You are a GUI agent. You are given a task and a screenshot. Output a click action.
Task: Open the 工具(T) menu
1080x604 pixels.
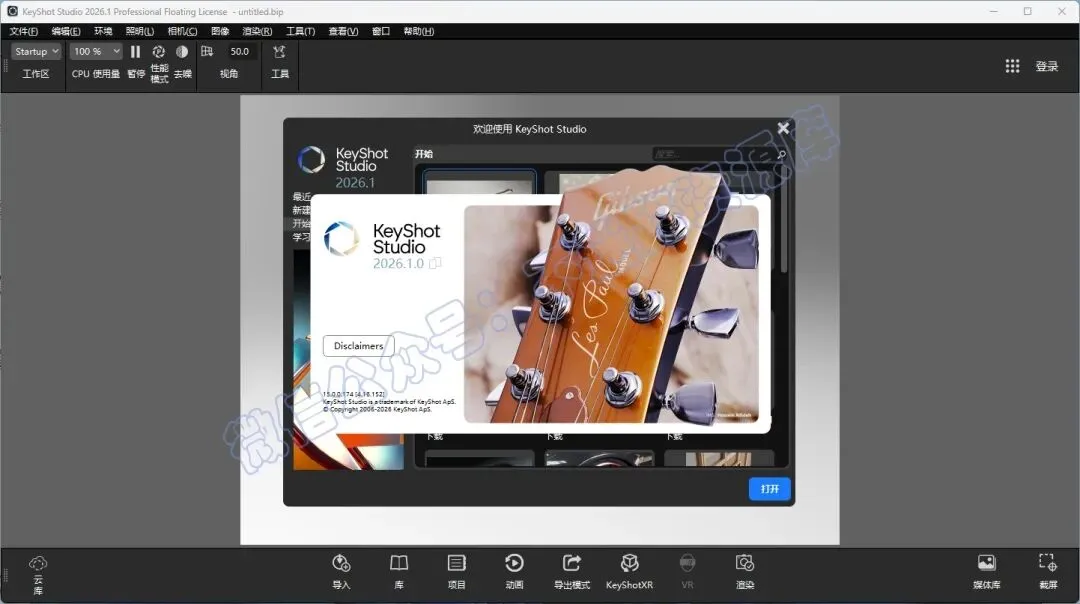point(300,31)
